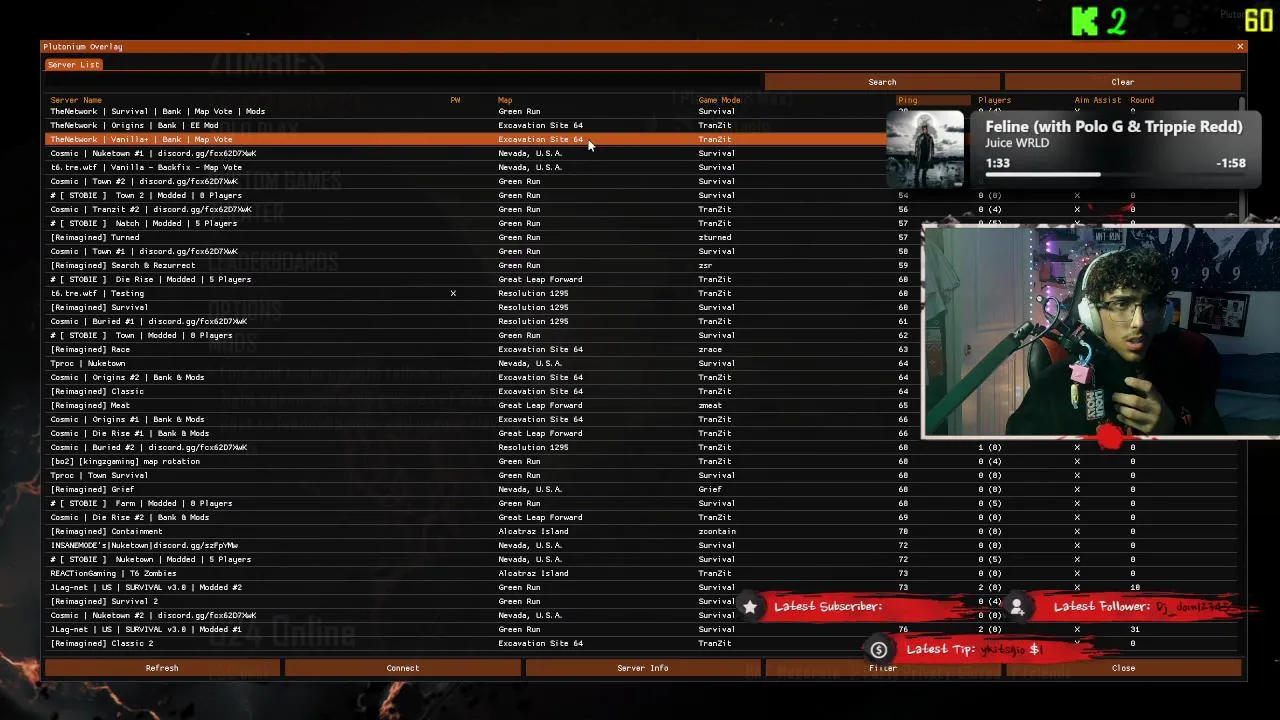Screen dimensions: 1280x720
Task: Open the Filter options button
Action: tap(883, 668)
